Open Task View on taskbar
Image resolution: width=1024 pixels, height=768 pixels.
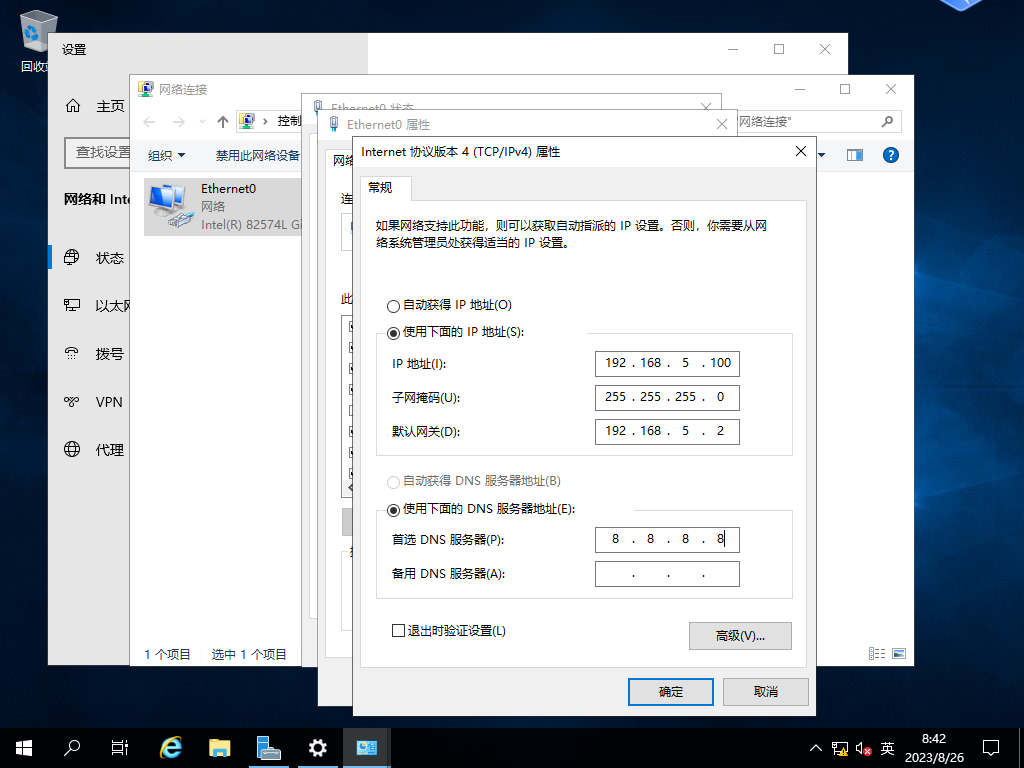point(120,747)
